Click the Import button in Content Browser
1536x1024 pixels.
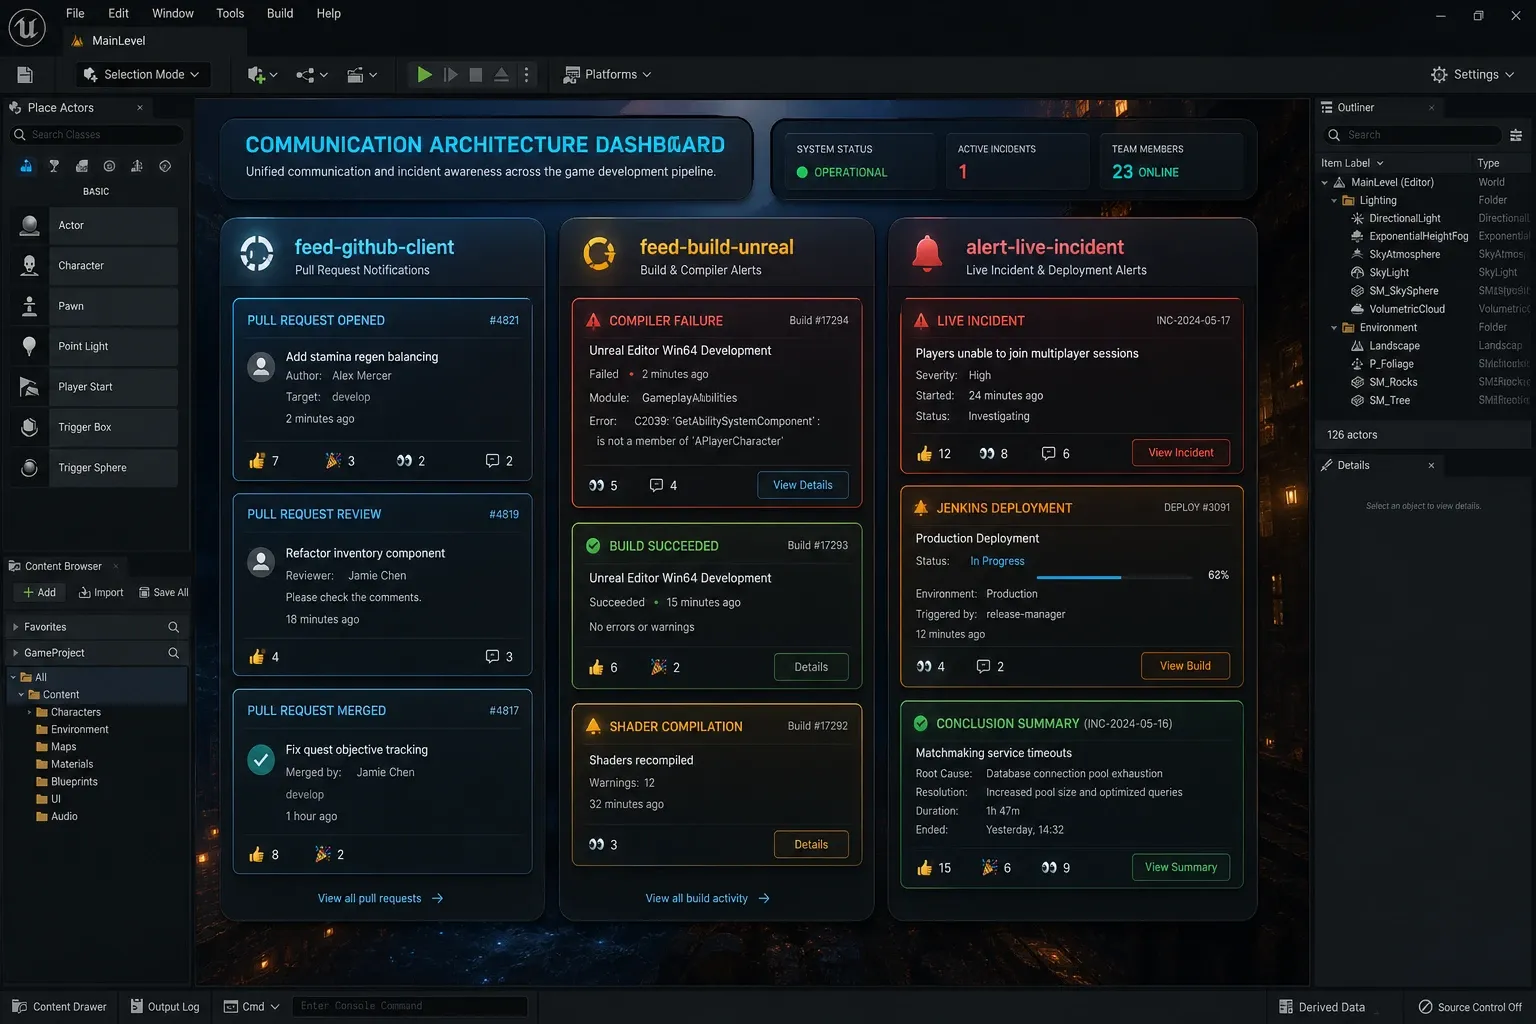coord(101,593)
